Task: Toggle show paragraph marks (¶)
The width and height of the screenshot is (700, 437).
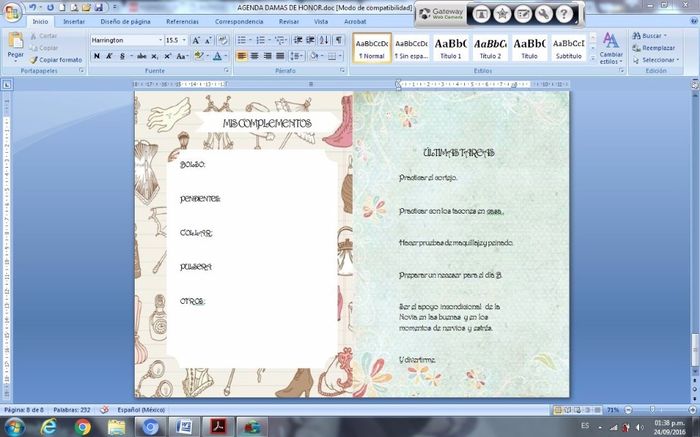Action: pos(339,40)
